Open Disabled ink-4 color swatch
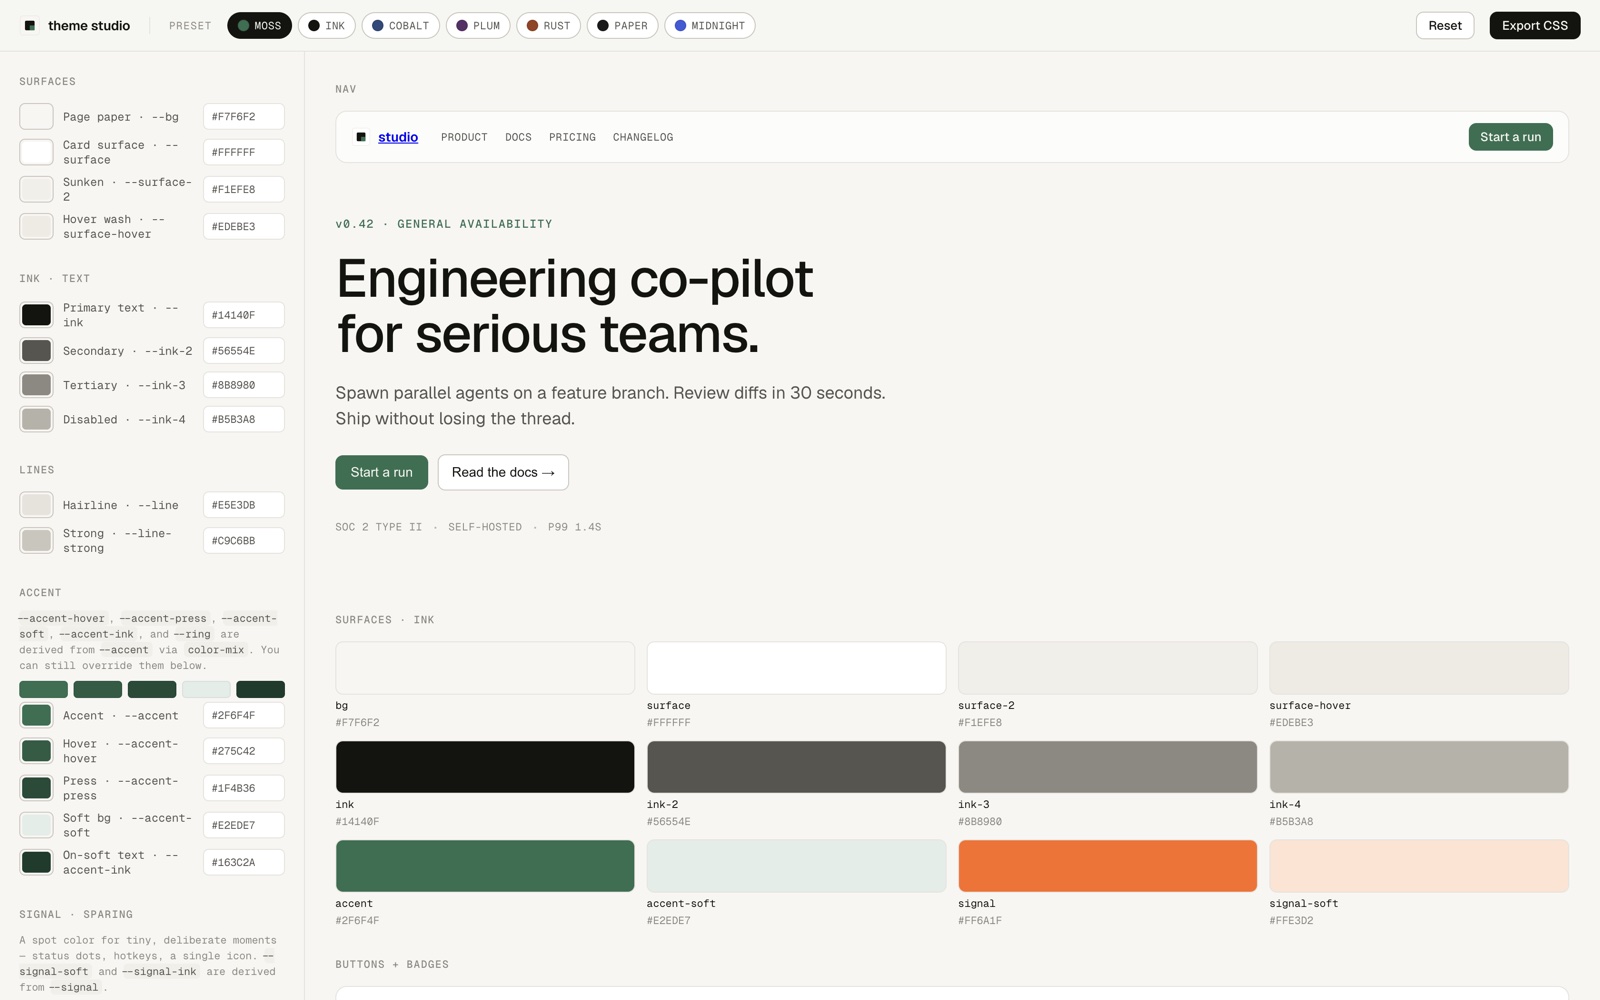1600x1000 pixels. click(37, 419)
